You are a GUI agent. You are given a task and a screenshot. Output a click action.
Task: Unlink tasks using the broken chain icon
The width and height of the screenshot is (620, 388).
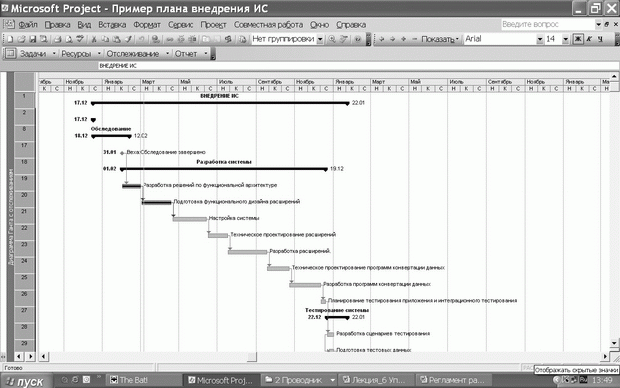181,39
